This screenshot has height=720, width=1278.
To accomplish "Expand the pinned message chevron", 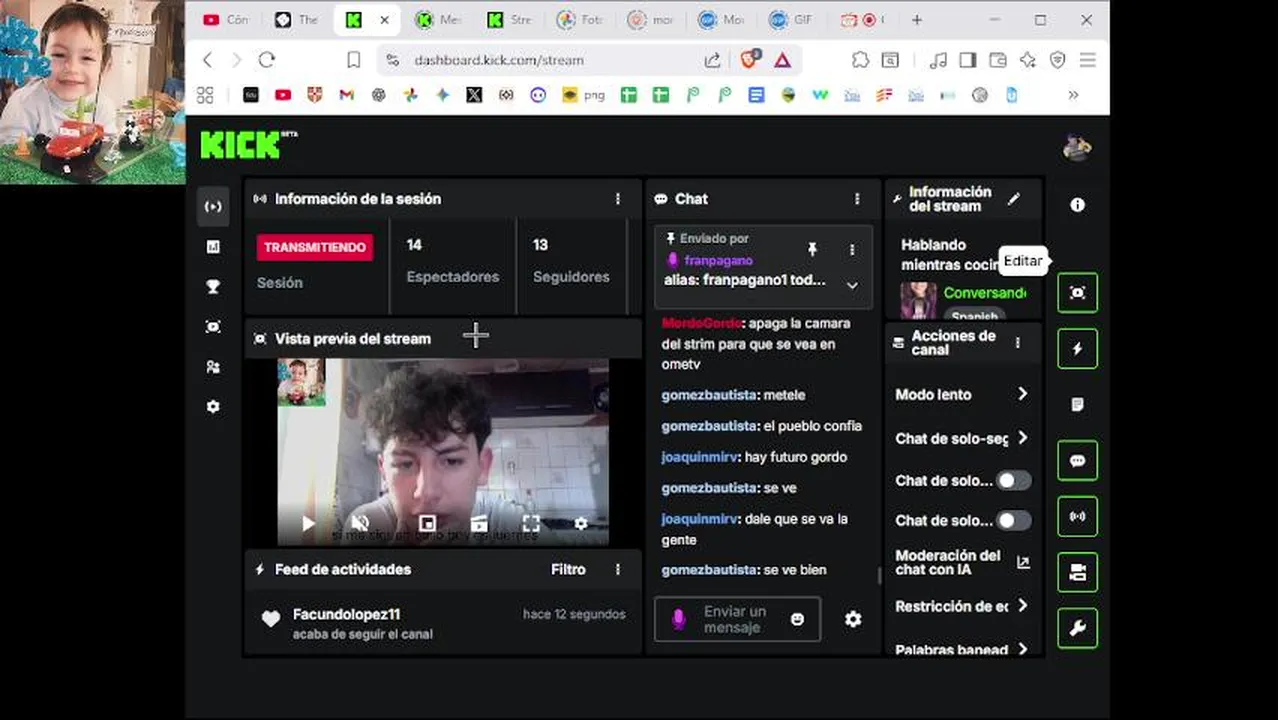I will tap(852, 285).
